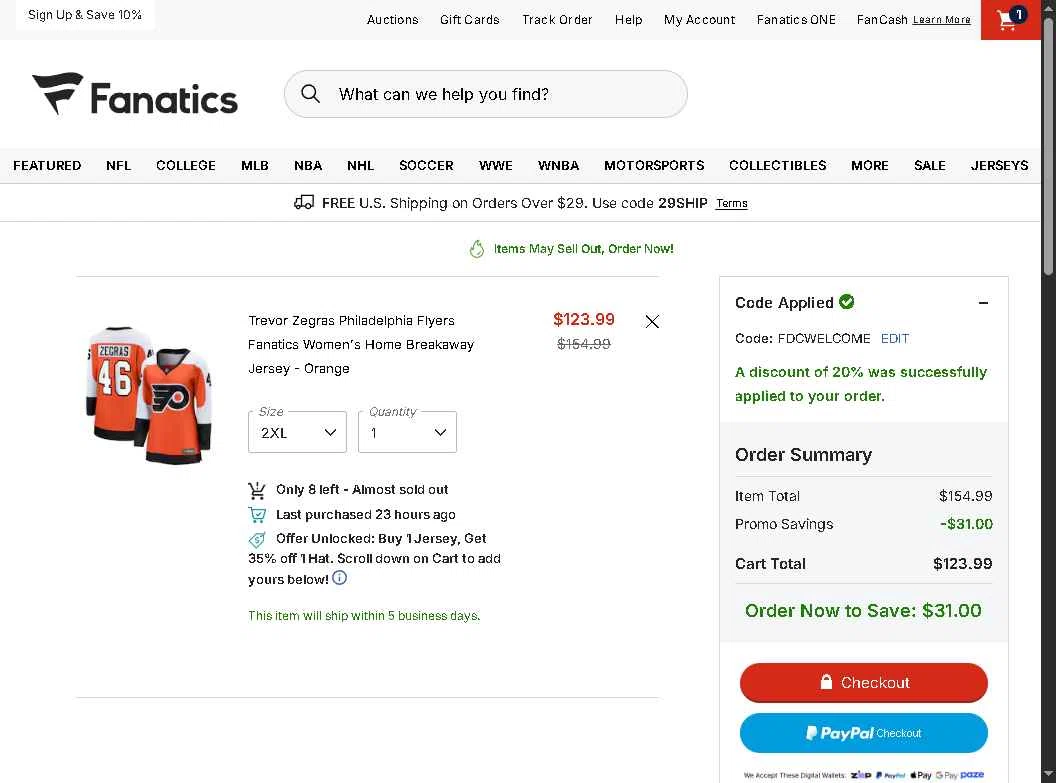The width and height of the screenshot is (1056, 783).
Task: Click the search input field
Action: coord(500,94)
